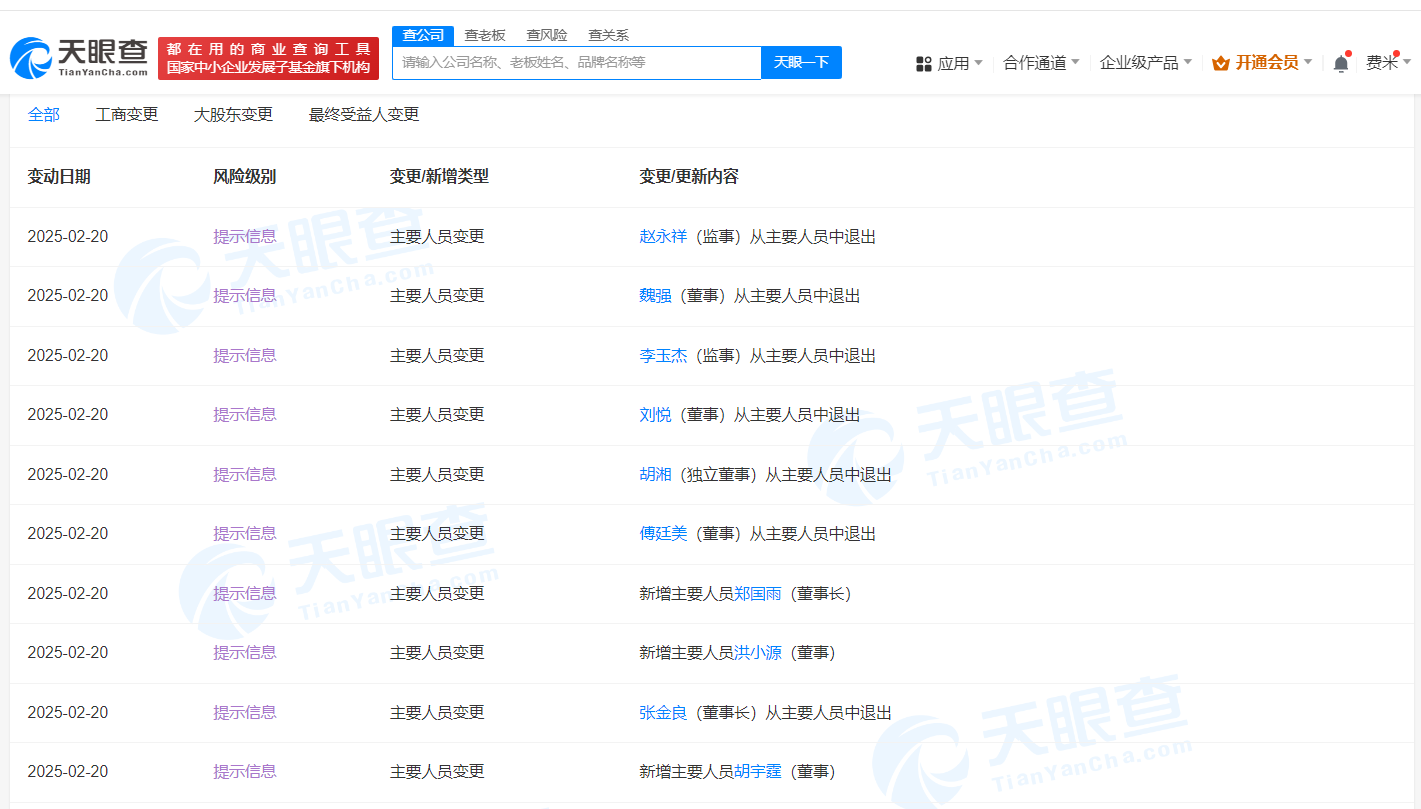Click 提示信息 in the 张金良 row
Screen dimensions: 1421x809
point(245,712)
